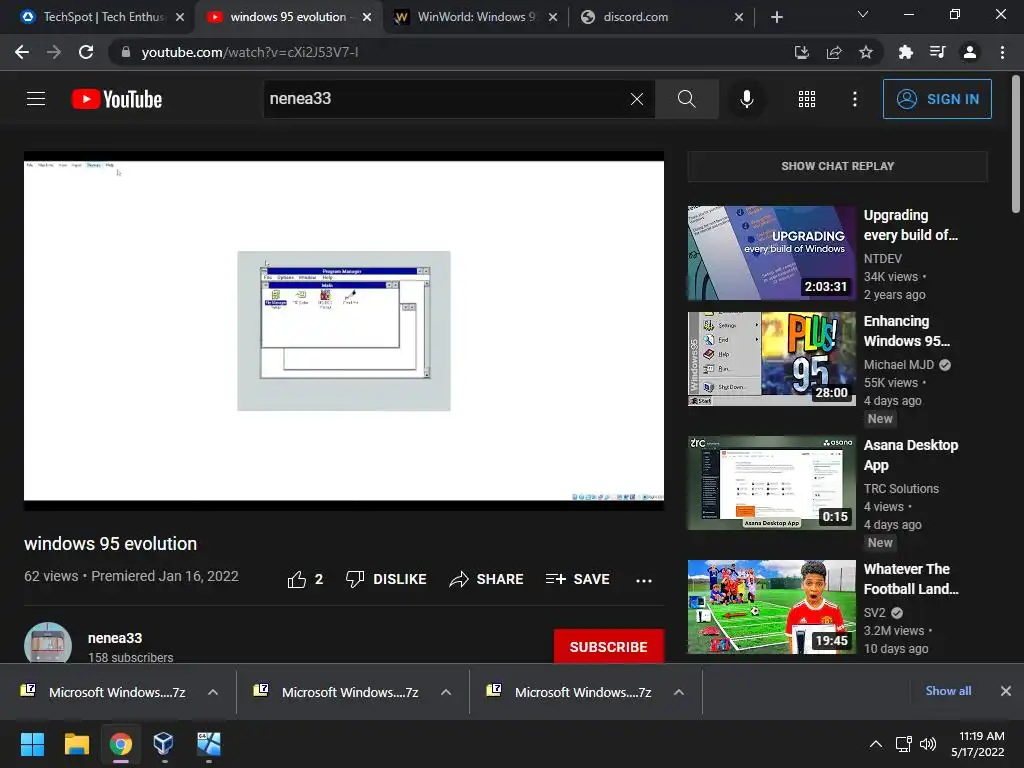This screenshot has width=1024, height=768.
Task: Bookmark this page with the star icon
Action: point(866,52)
